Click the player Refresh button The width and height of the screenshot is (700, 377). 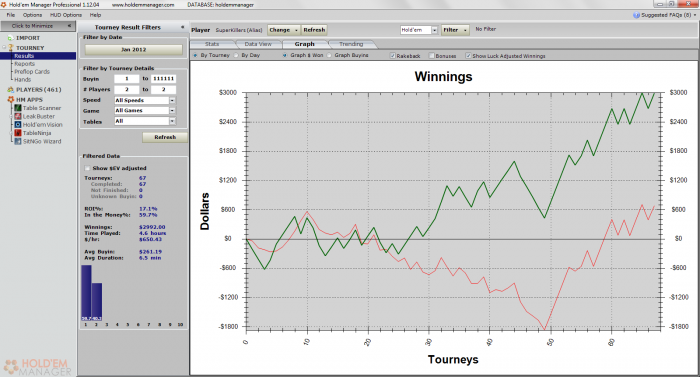(x=314, y=30)
